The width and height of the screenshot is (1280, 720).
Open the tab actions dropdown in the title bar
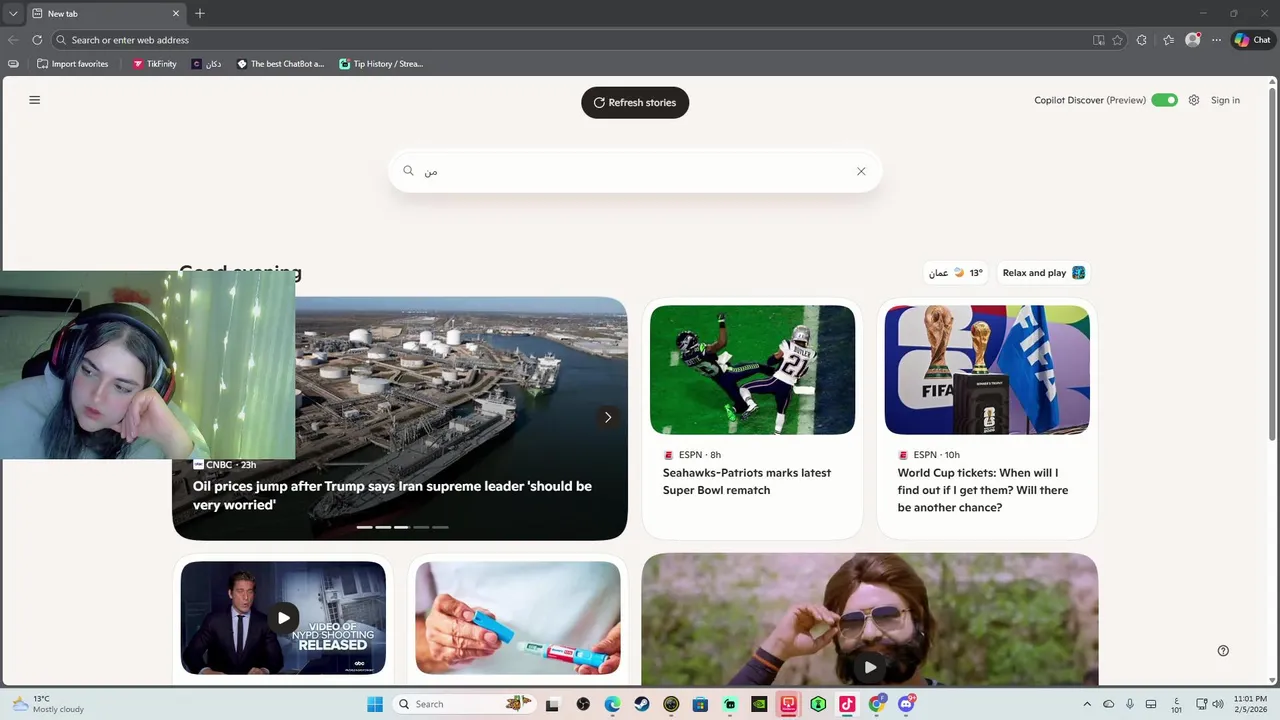point(12,14)
